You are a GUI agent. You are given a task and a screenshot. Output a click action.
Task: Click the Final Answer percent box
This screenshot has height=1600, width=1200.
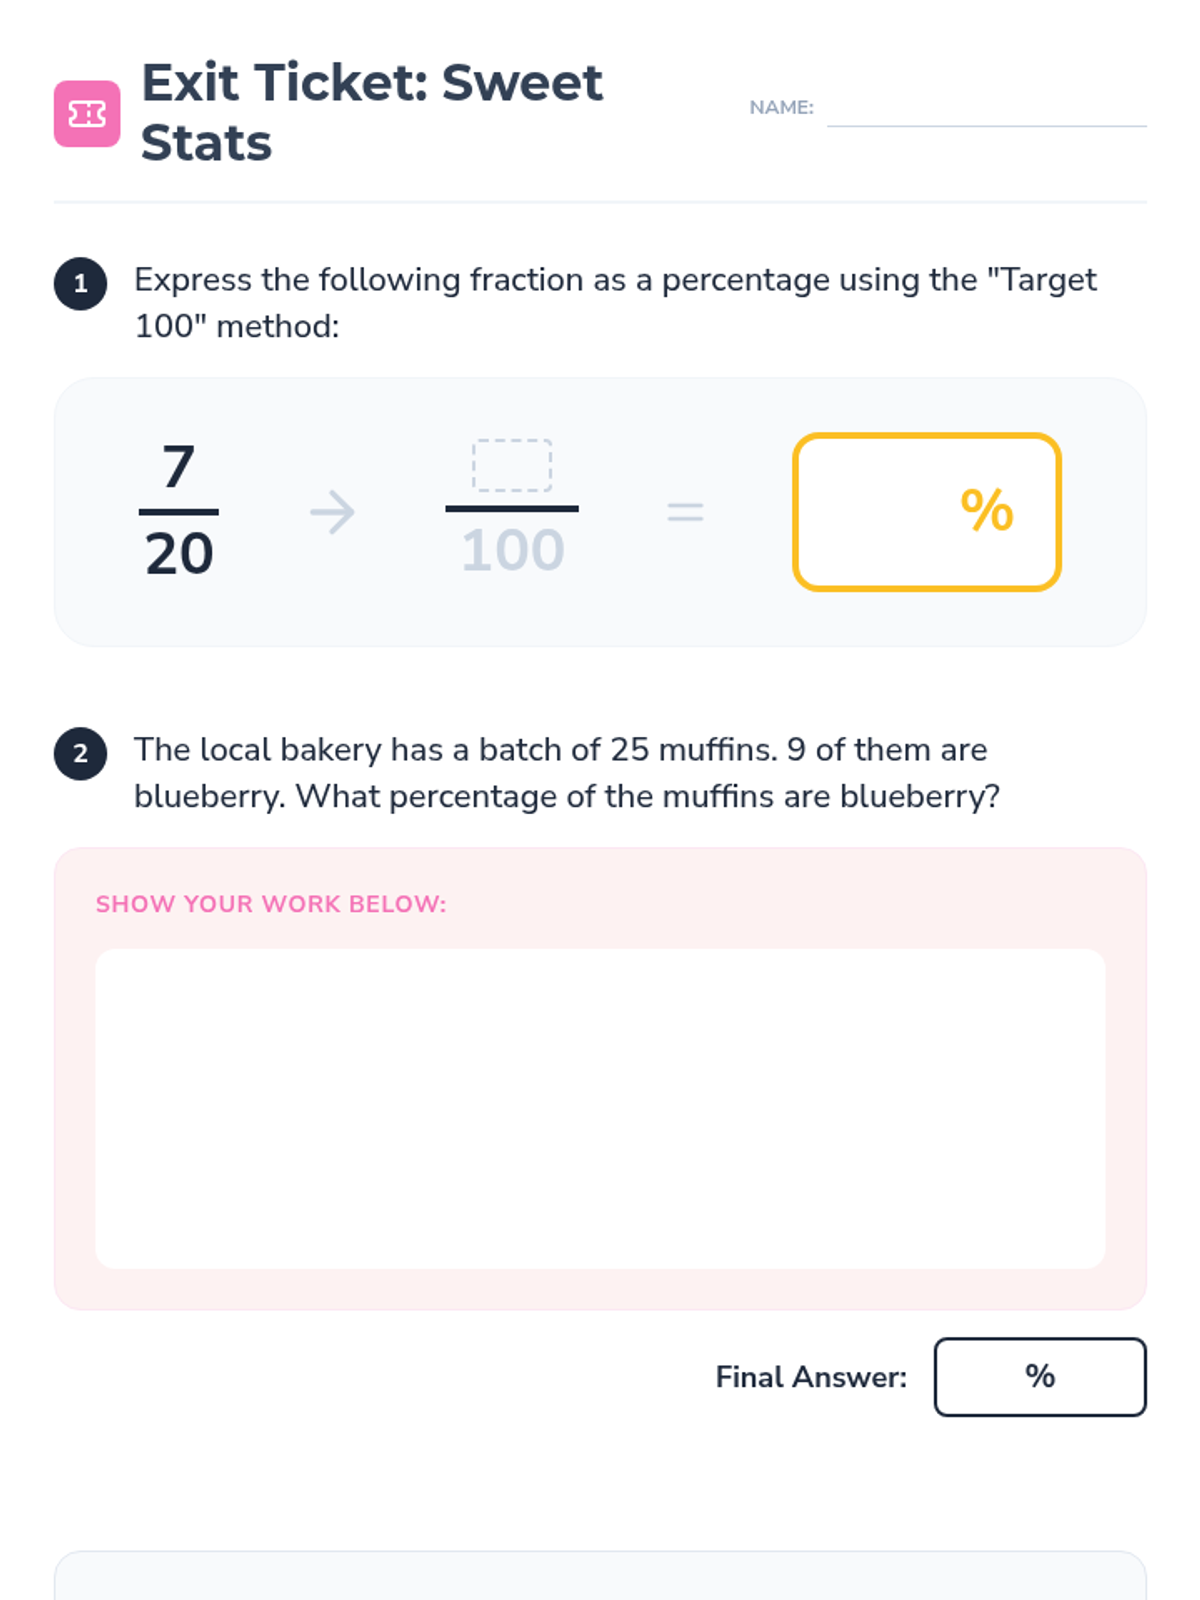pos(1040,1377)
